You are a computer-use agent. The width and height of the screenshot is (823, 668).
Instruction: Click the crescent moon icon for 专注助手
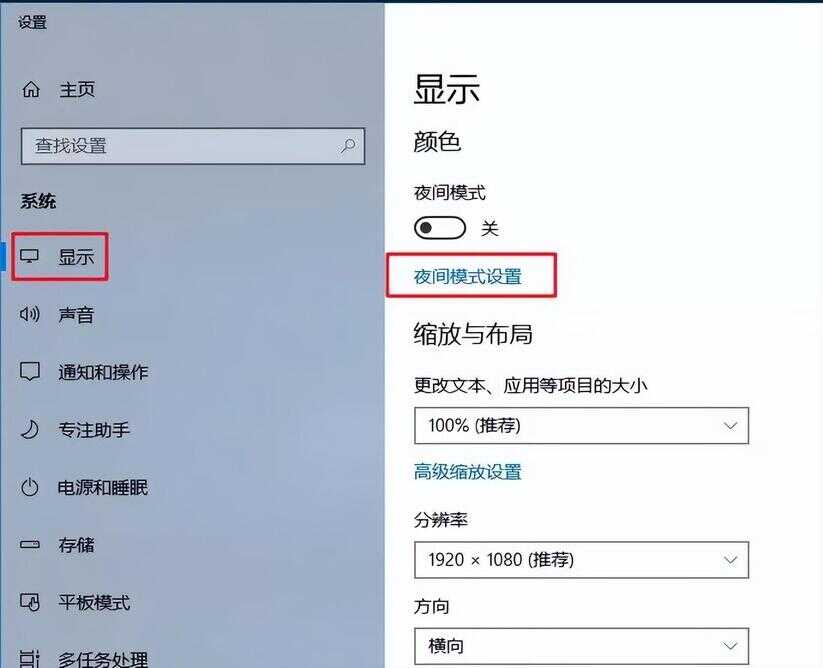pyautogui.click(x=30, y=429)
